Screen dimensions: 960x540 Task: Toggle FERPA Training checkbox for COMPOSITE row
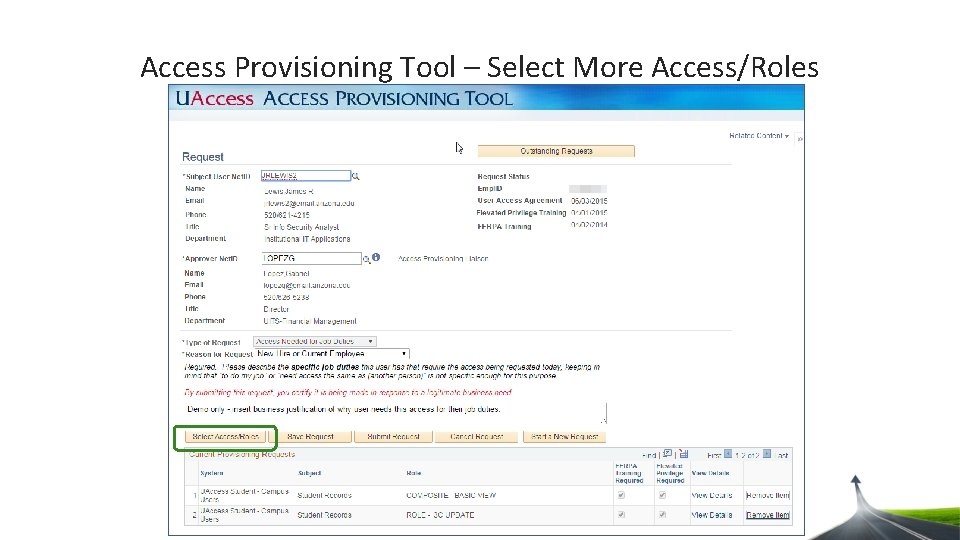[x=621, y=495]
